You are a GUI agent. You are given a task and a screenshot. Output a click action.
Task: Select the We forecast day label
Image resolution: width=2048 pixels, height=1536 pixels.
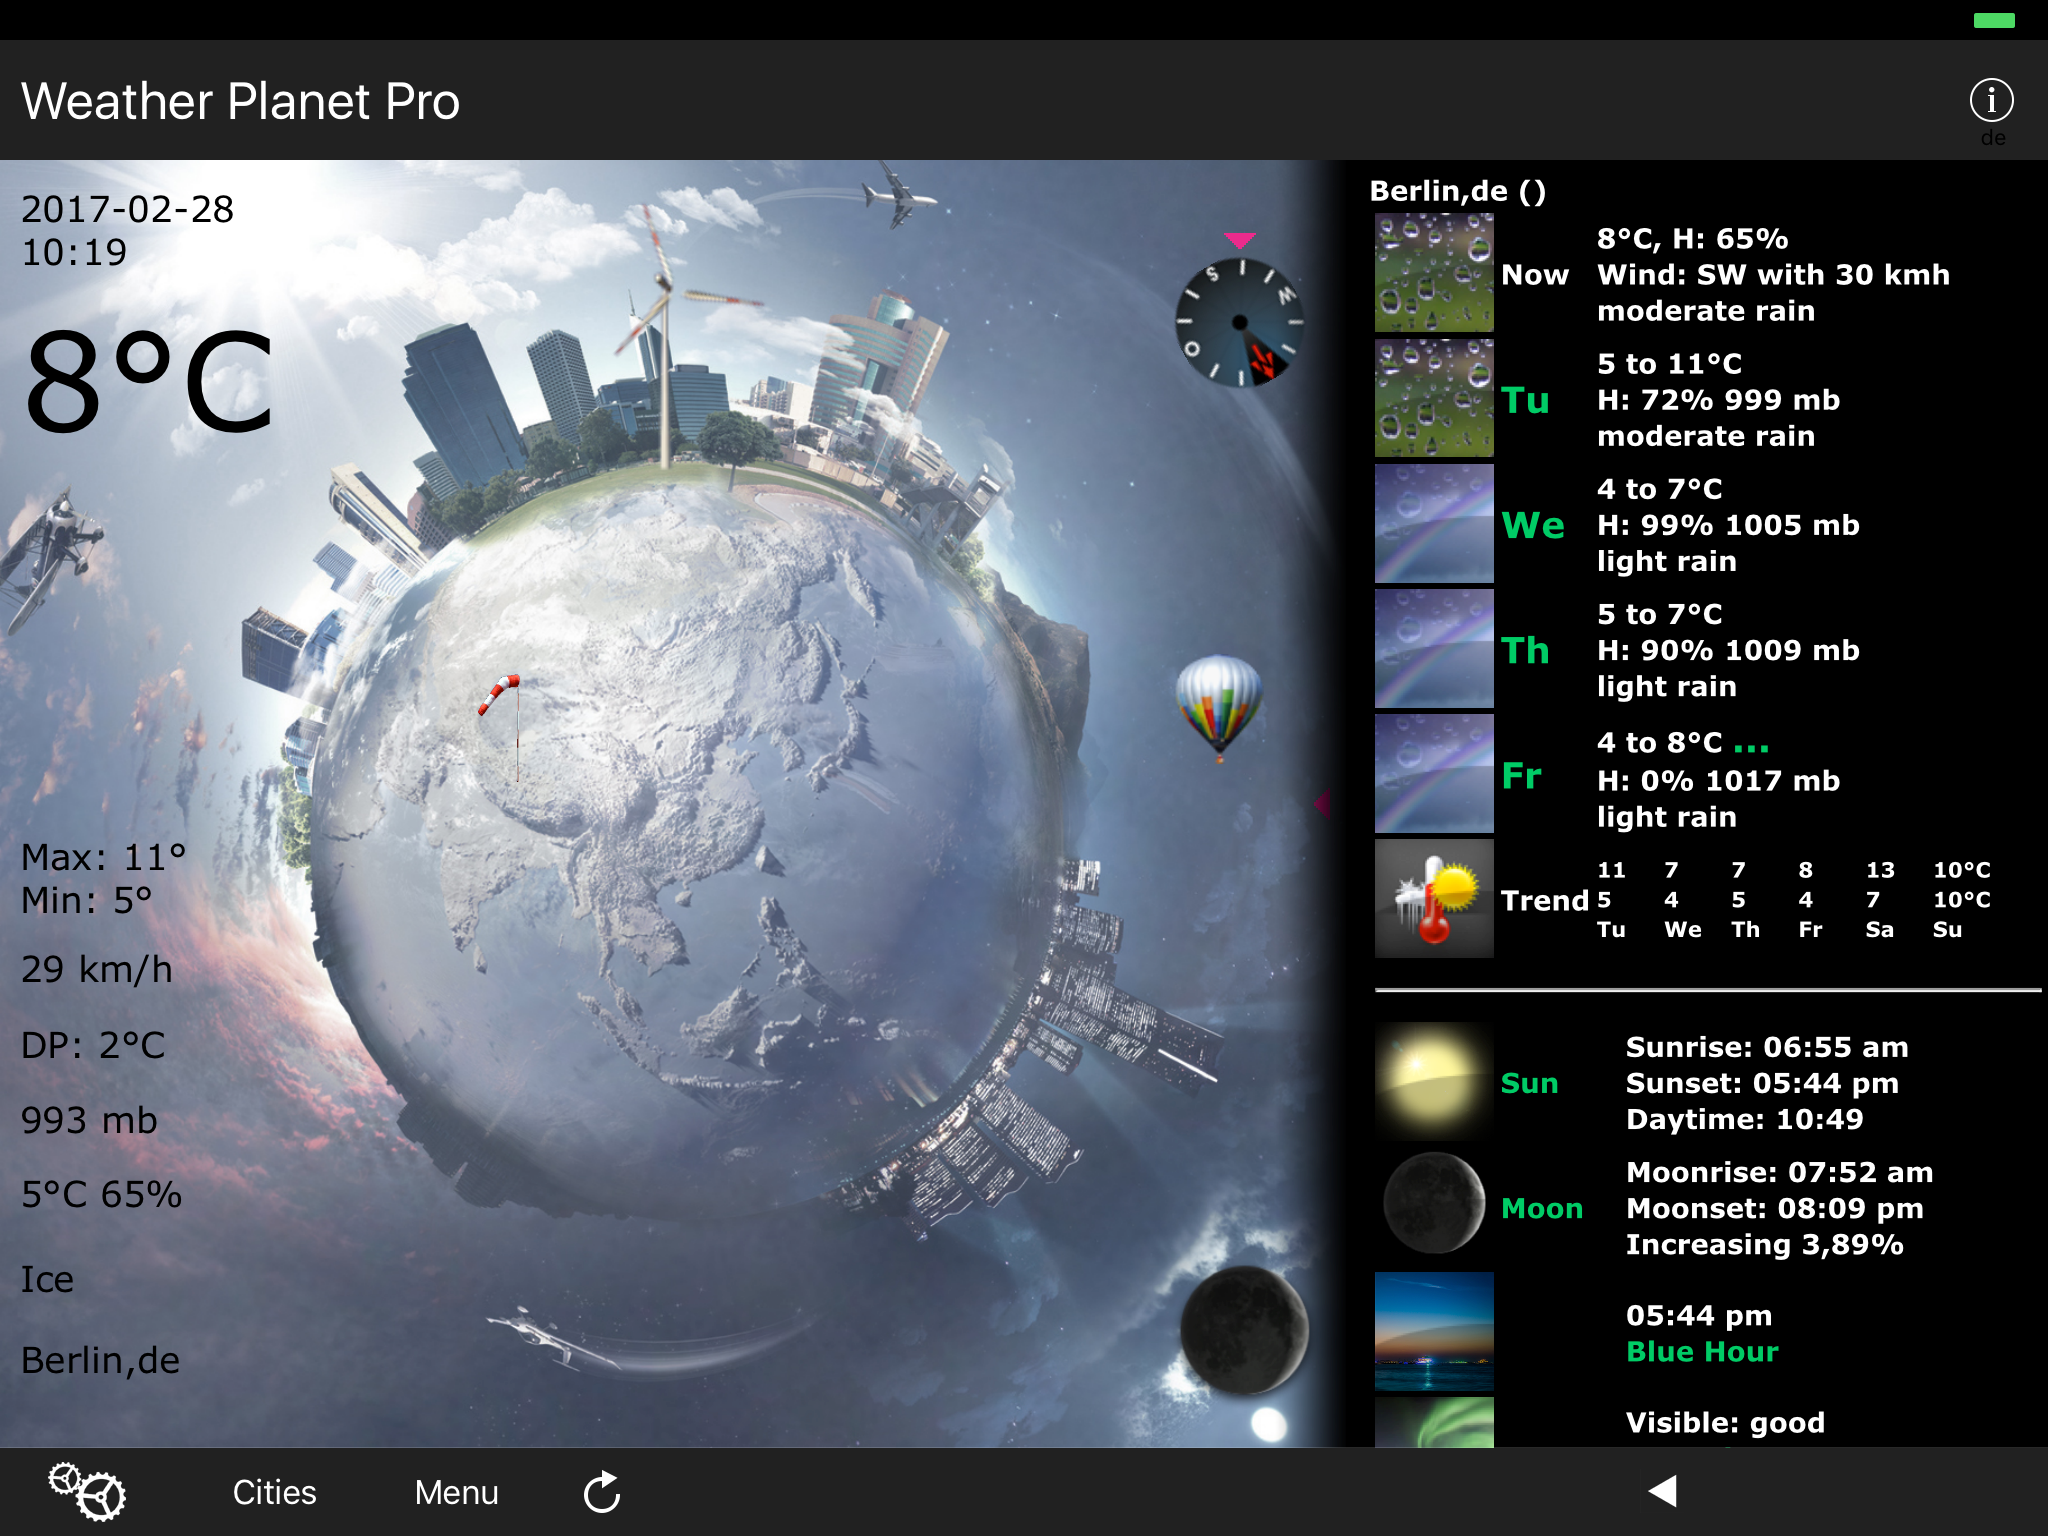coord(1532,525)
